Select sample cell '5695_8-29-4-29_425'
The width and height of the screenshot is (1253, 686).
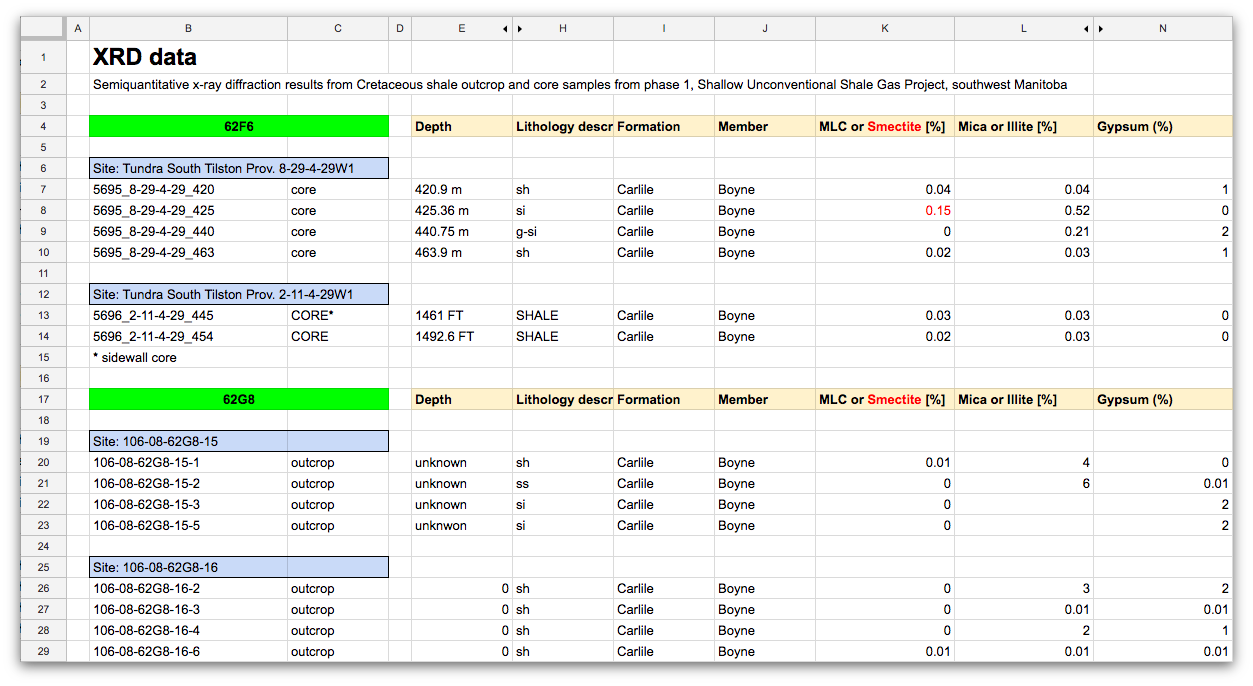coord(188,211)
